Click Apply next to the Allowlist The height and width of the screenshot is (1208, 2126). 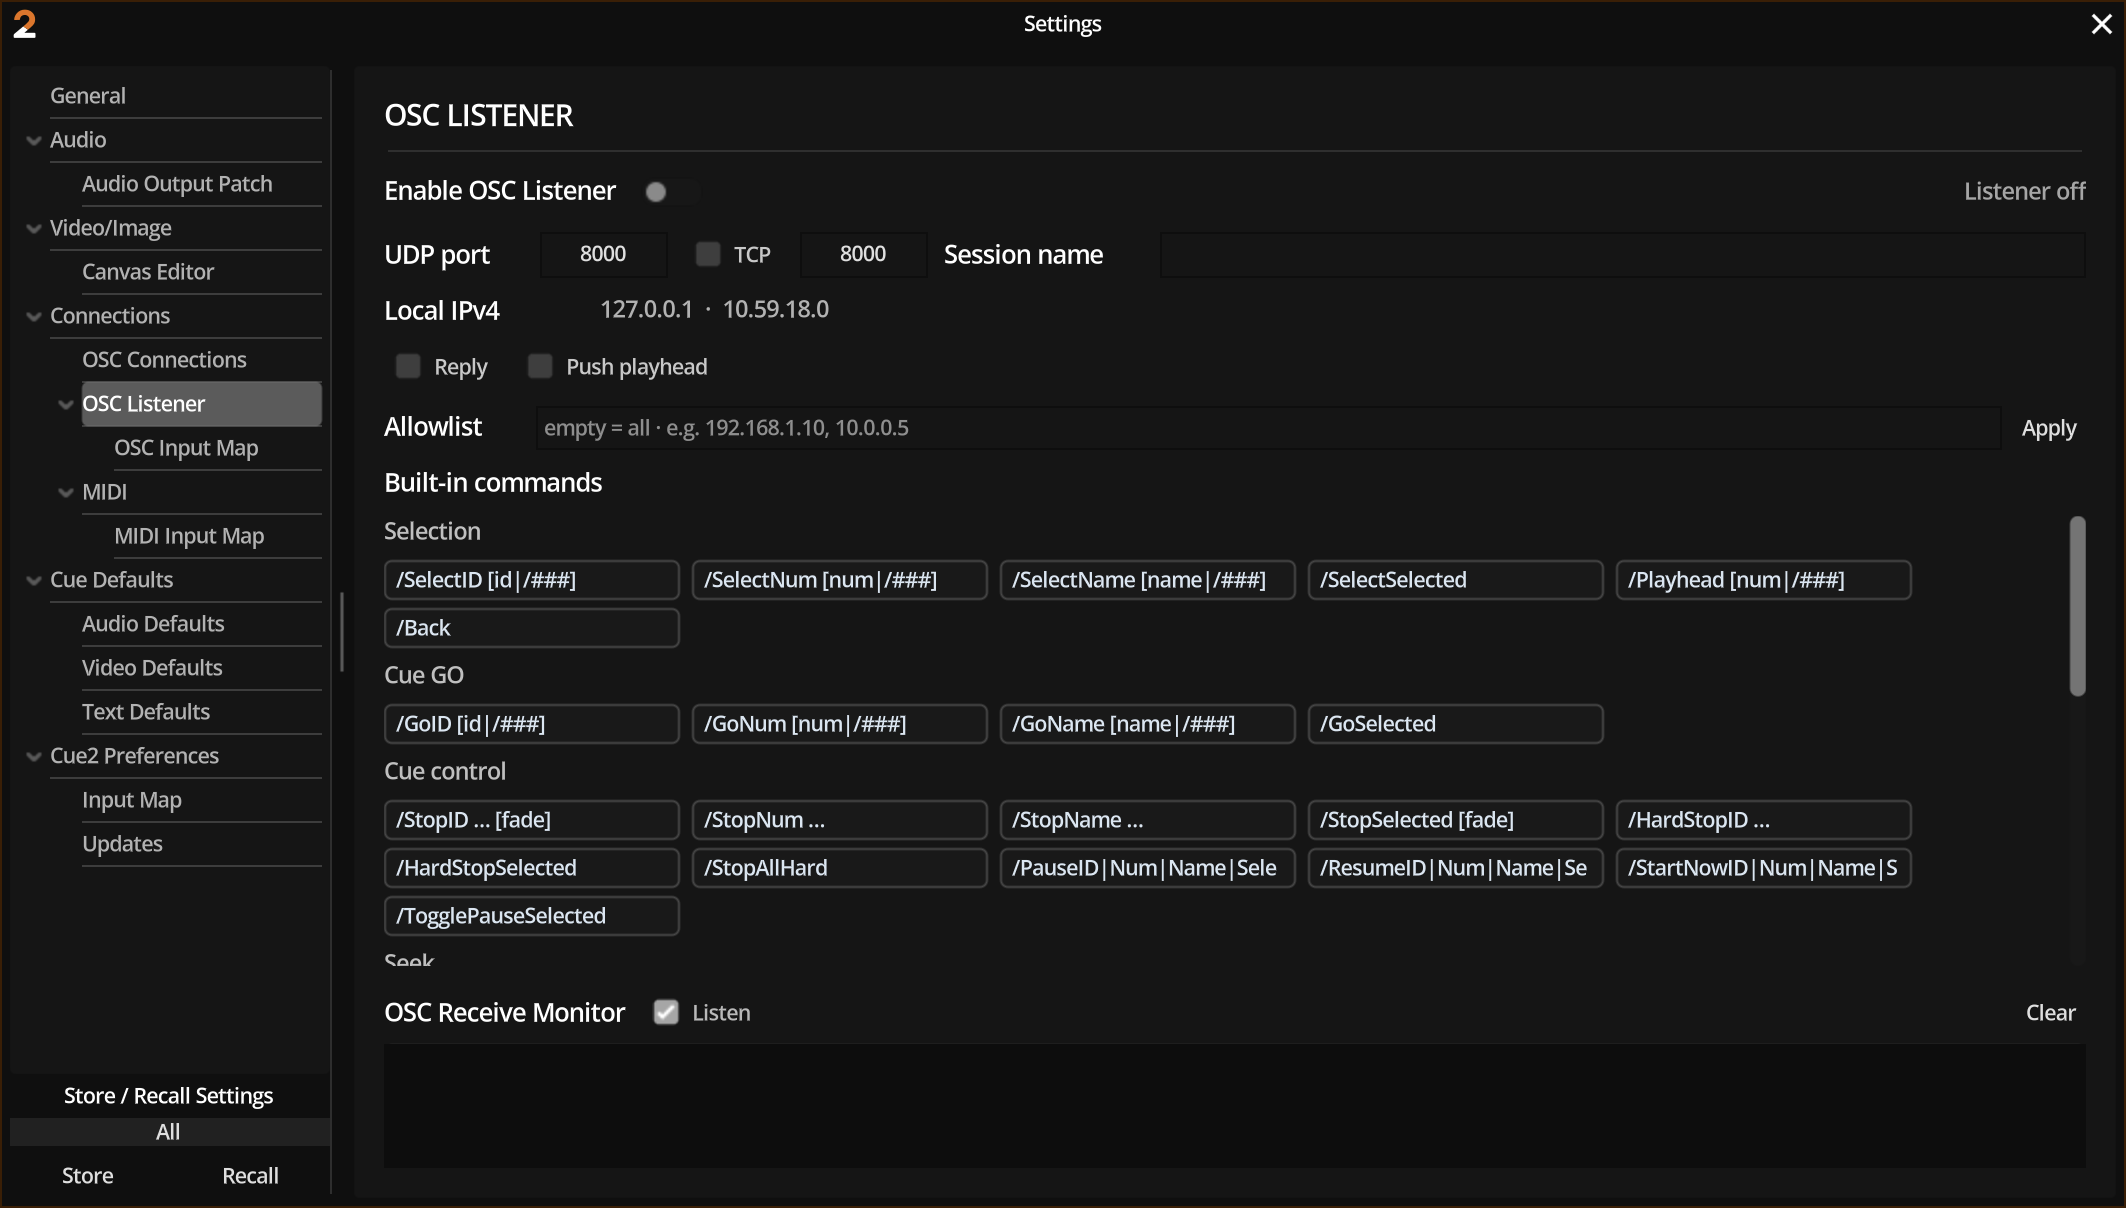pos(2048,428)
